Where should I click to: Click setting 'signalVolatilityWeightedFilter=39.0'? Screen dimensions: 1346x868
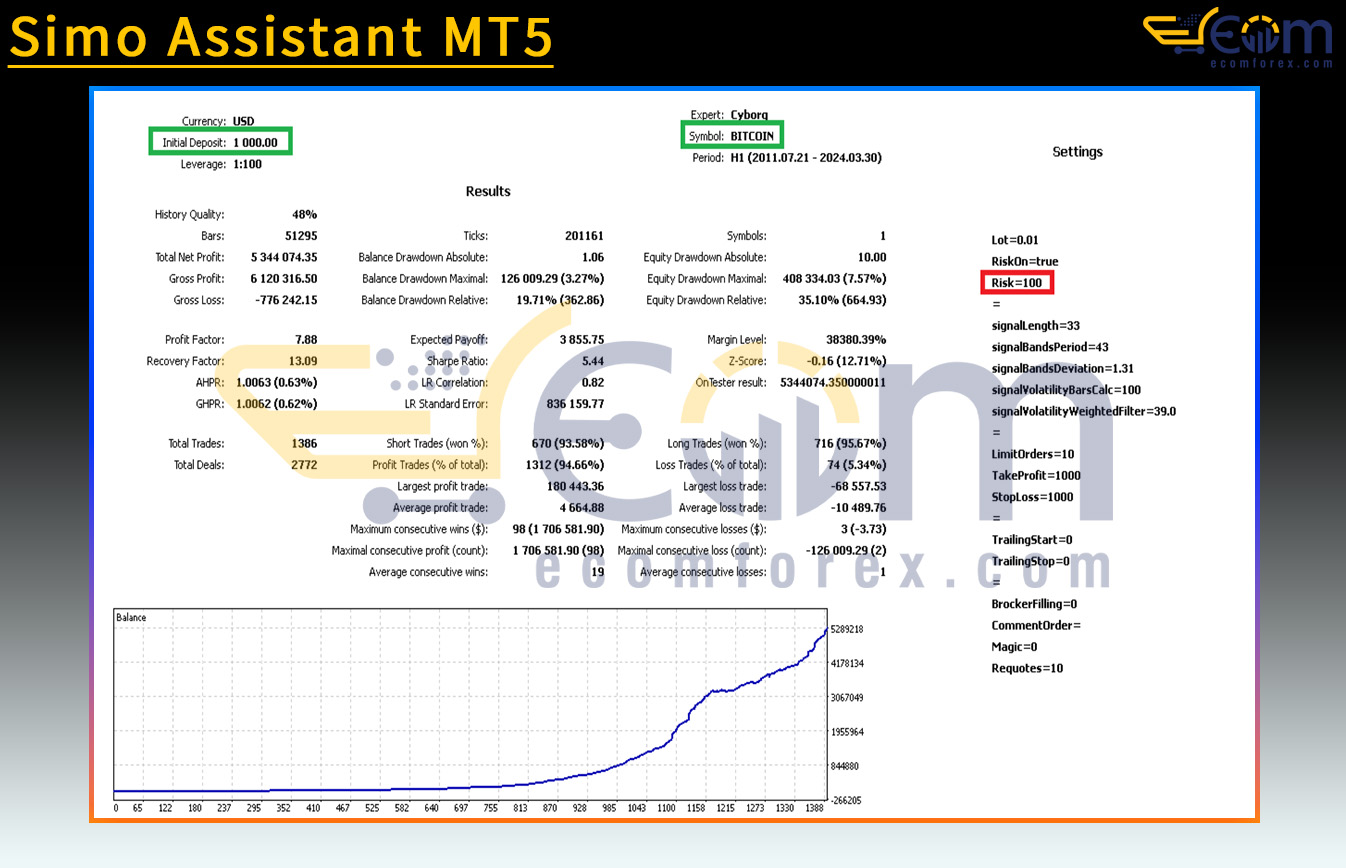tap(1084, 411)
